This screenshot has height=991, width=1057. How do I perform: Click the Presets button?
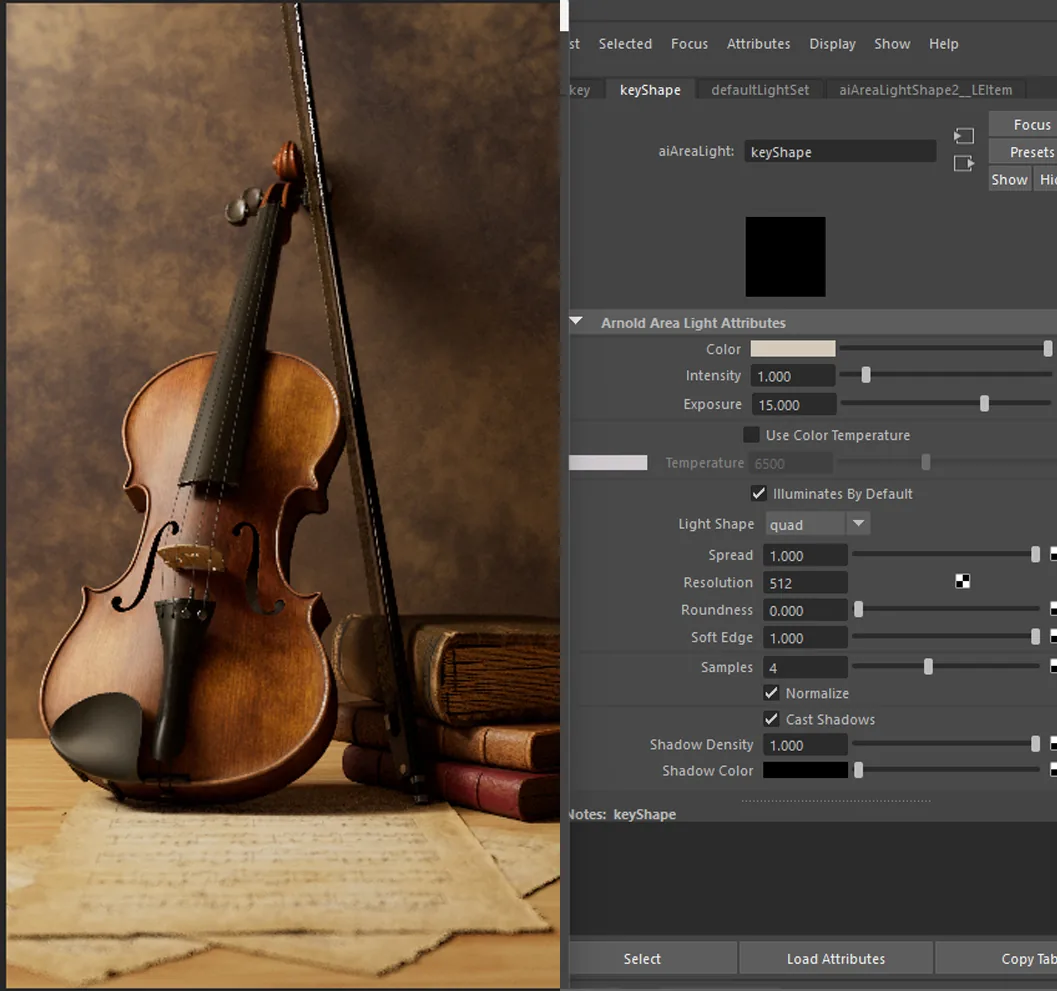(1025, 152)
